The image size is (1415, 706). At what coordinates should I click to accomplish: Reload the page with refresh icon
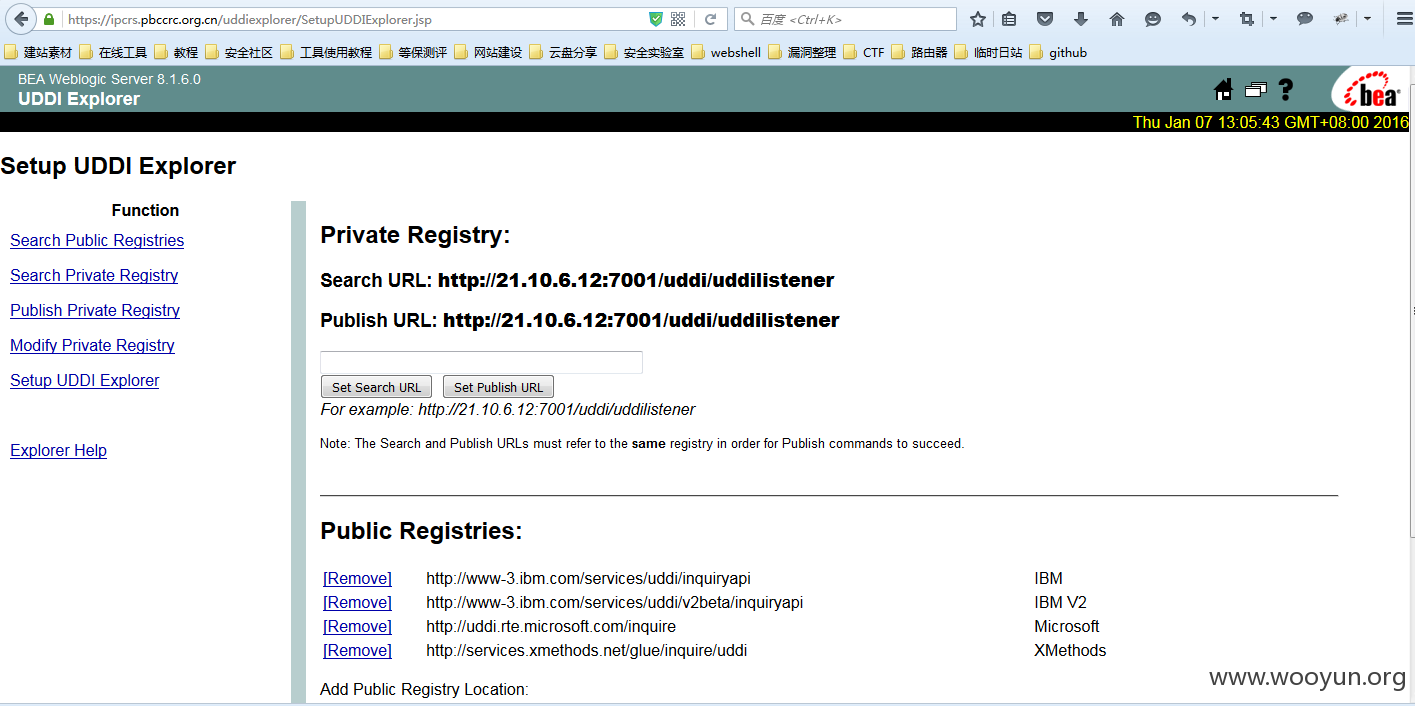(x=711, y=19)
